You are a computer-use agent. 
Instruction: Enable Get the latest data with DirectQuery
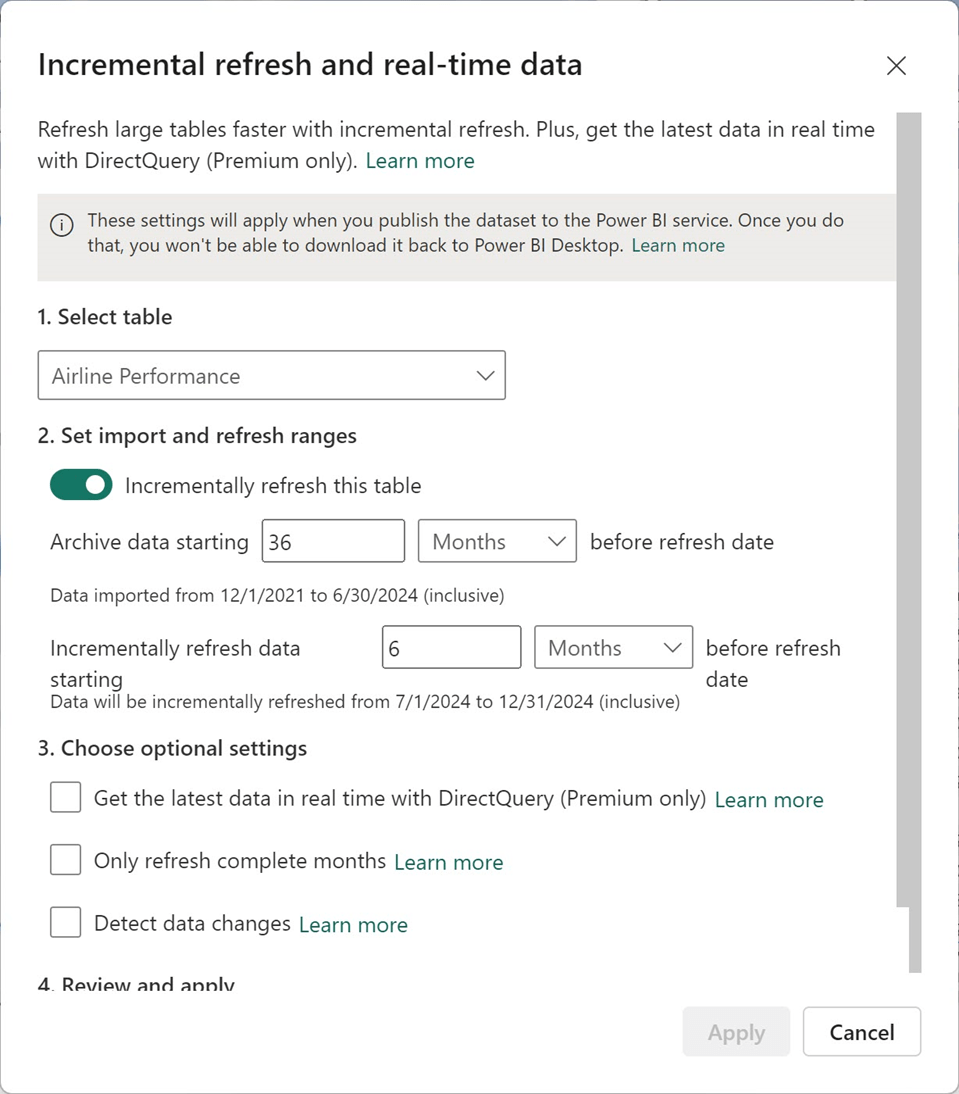click(x=66, y=797)
